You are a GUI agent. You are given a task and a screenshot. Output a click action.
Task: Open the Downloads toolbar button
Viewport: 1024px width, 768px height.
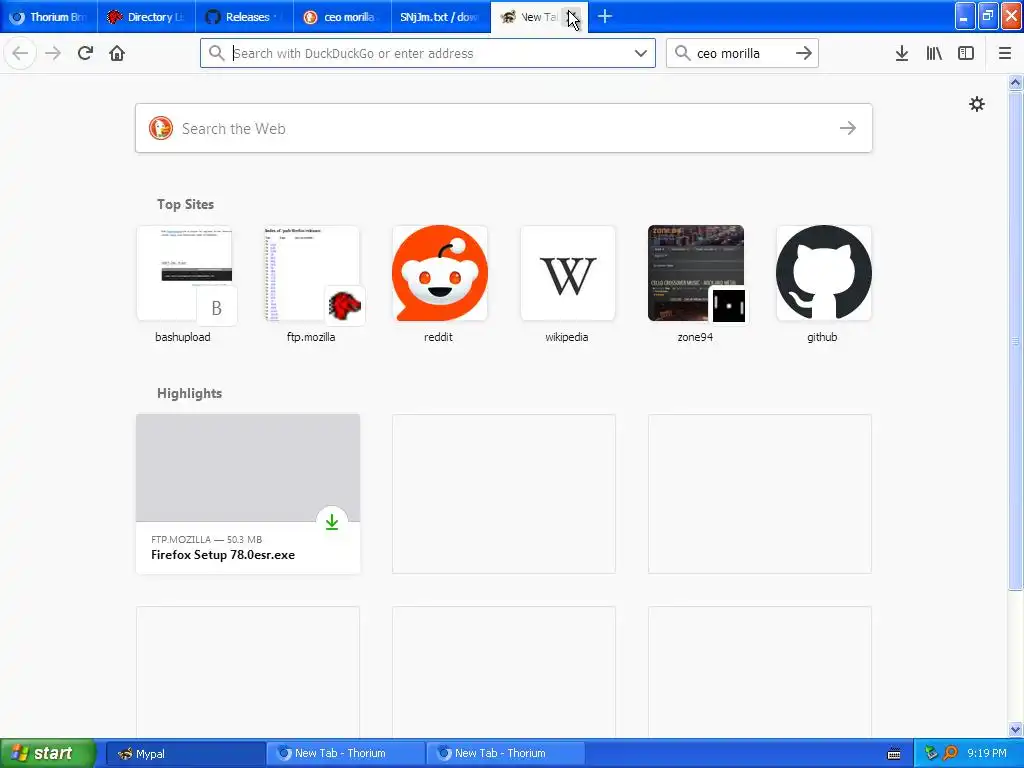coord(902,53)
